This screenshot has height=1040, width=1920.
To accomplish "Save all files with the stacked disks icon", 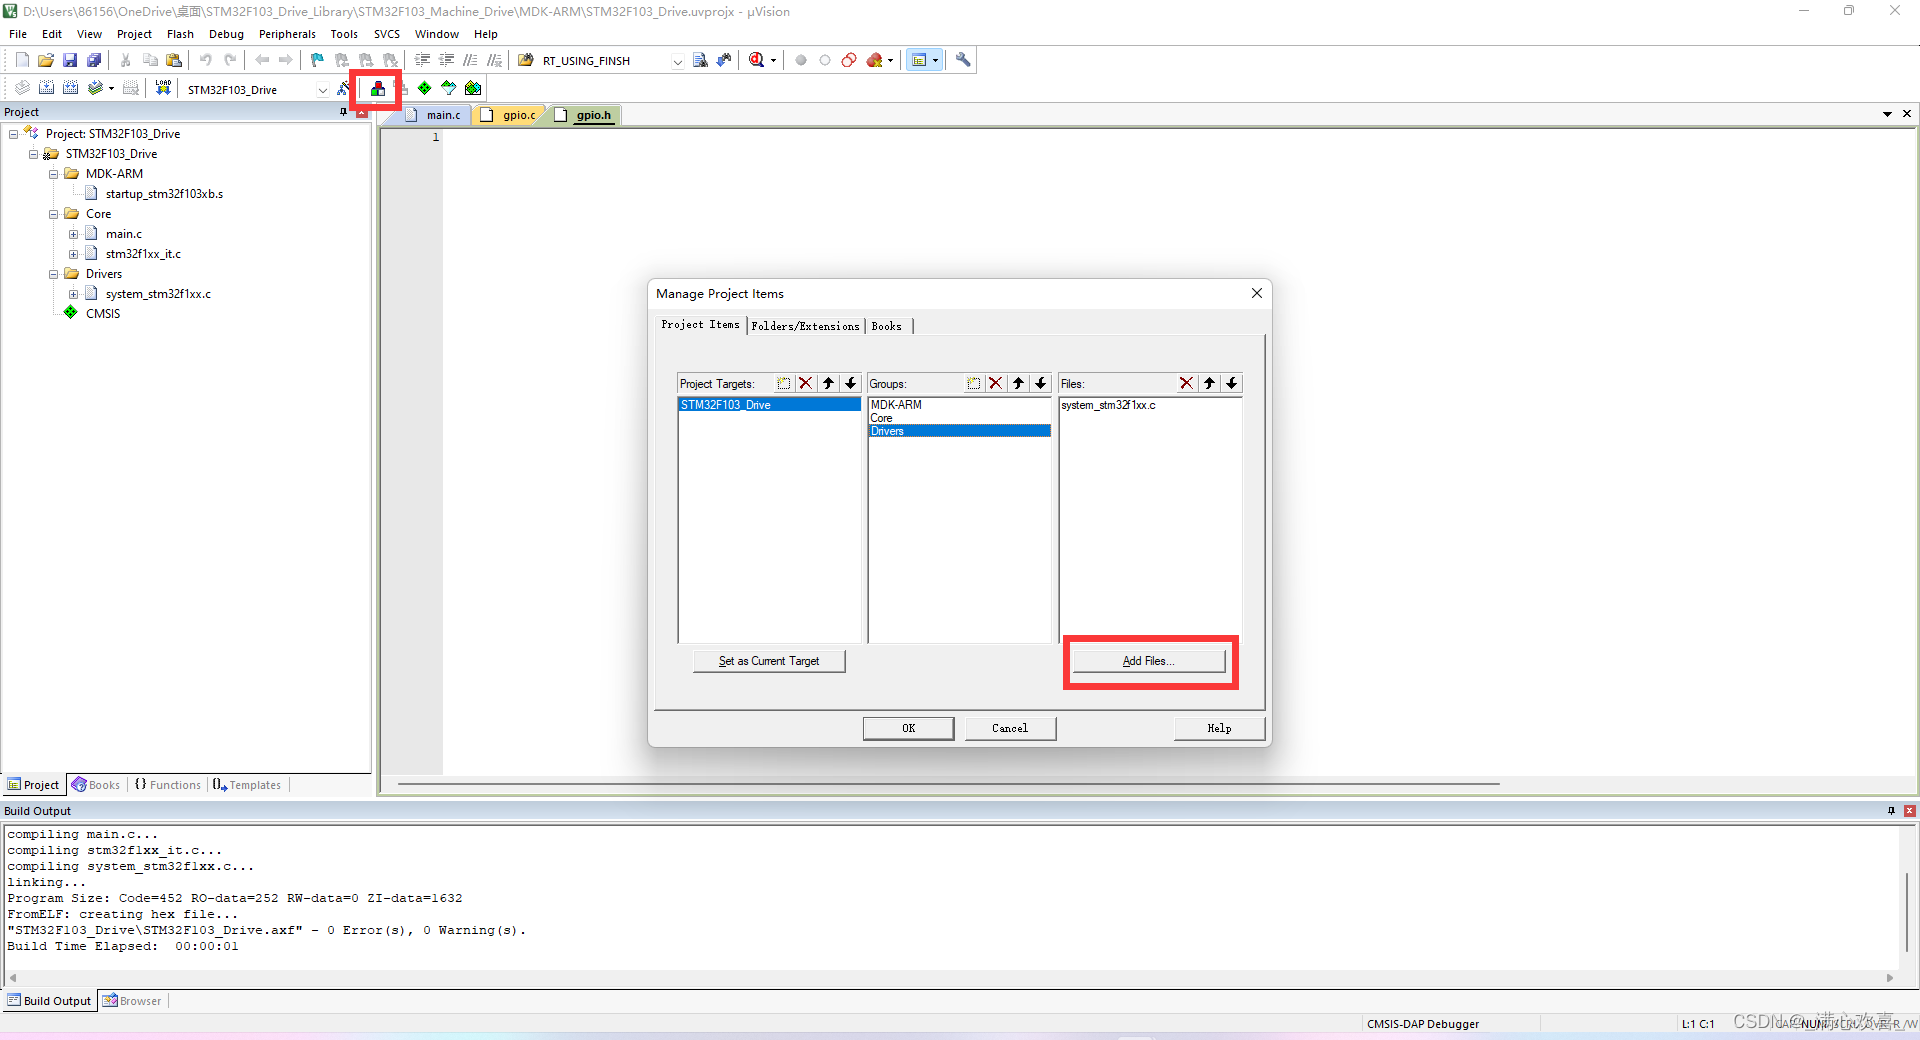I will tap(94, 60).
